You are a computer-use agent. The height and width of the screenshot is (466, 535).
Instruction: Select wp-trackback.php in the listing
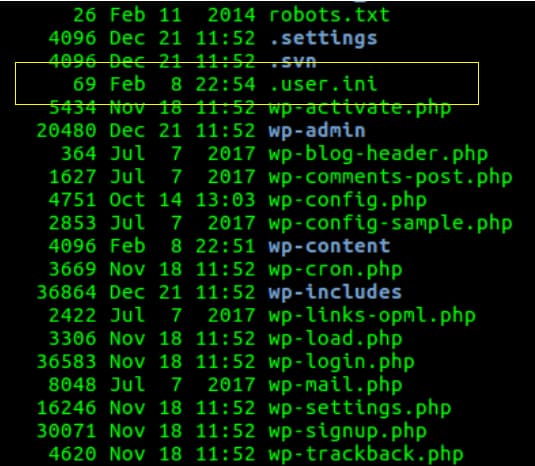coord(366,454)
